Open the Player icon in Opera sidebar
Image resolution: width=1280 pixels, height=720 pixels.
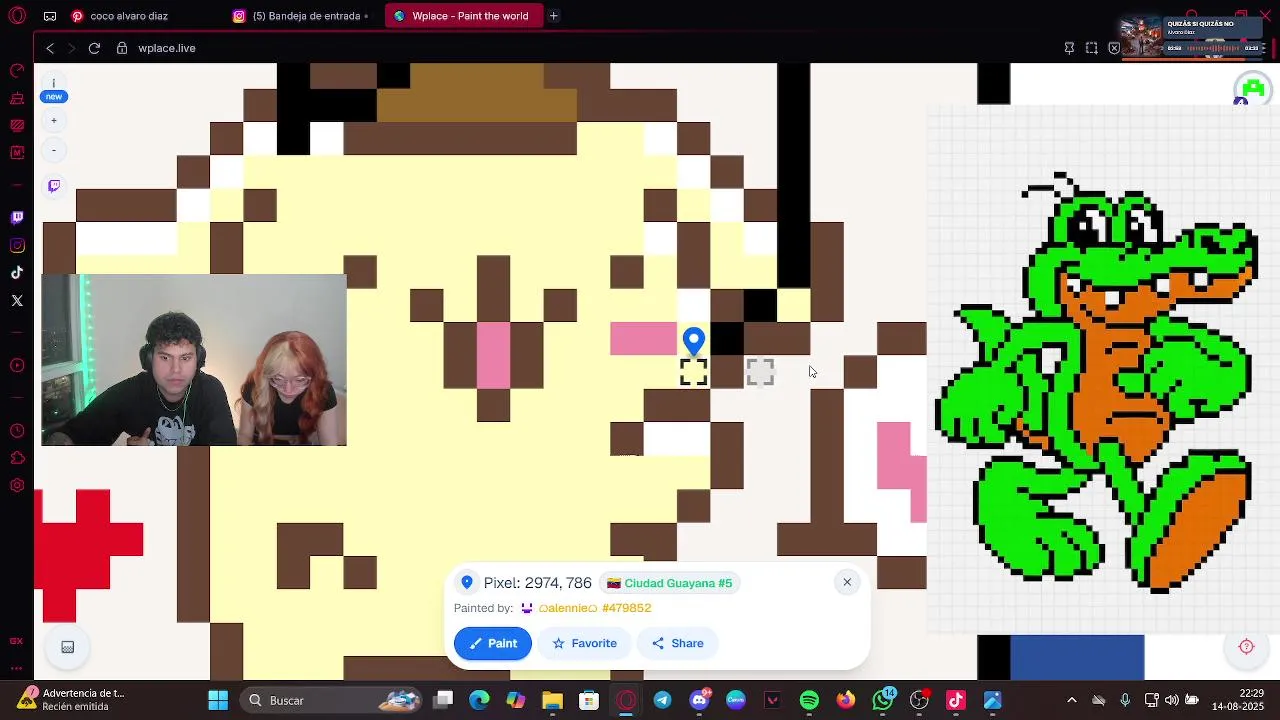click(x=17, y=365)
